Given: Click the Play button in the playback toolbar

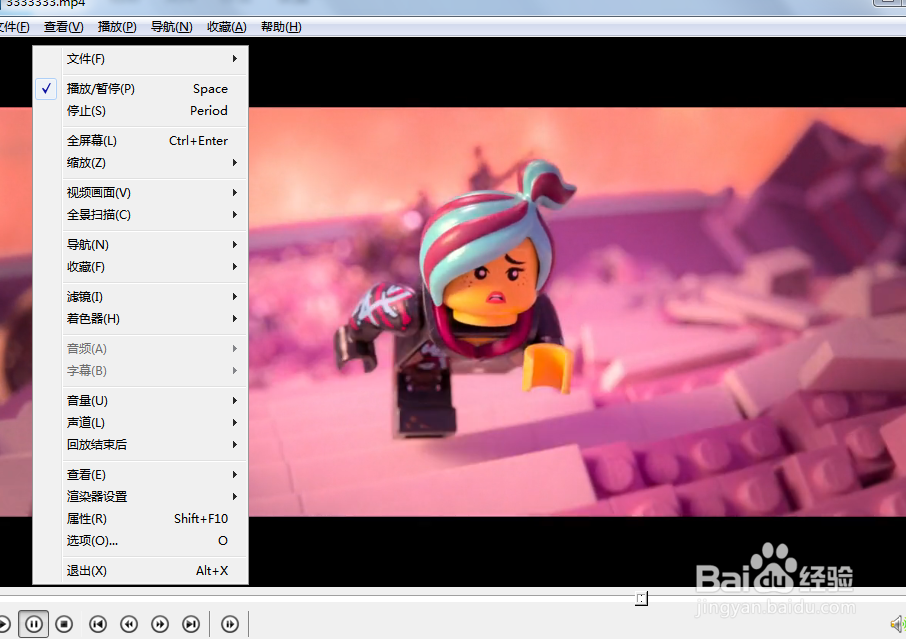Looking at the screenshot, I should [3, 624].
